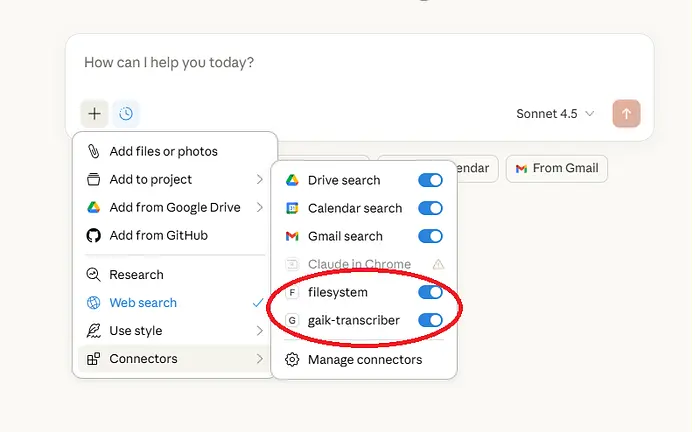Click the plus attachment button
The height and width of the screenshot is (432, 700).
(94, 114)
